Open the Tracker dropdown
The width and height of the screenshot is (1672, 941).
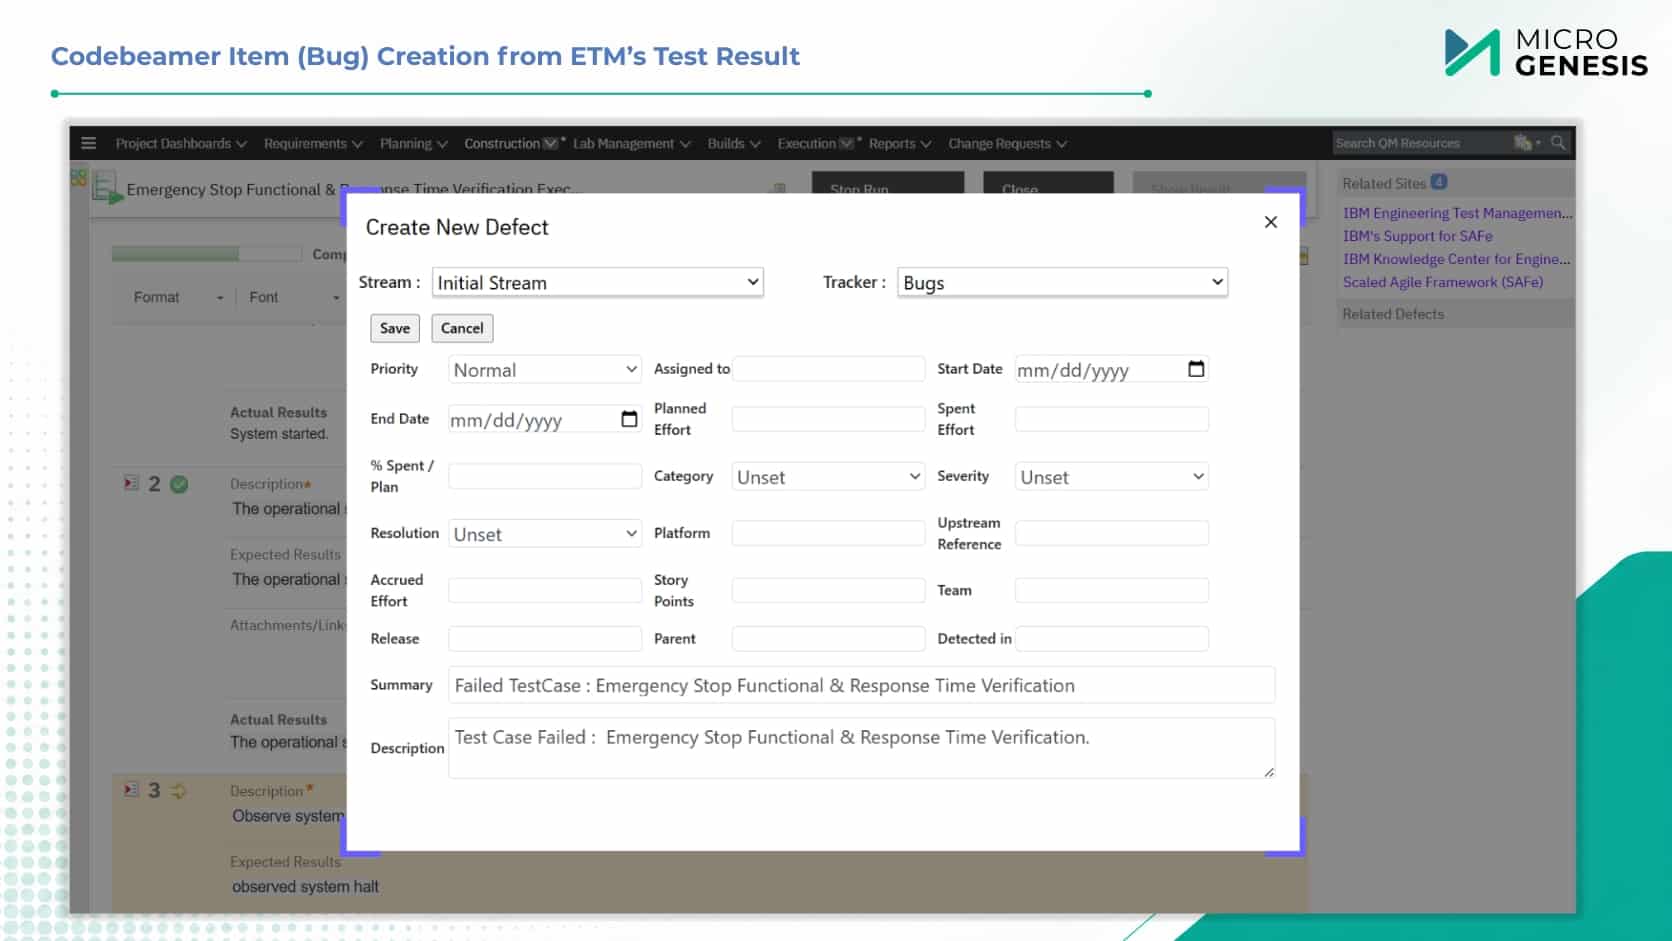click(x=1062, y=283)
